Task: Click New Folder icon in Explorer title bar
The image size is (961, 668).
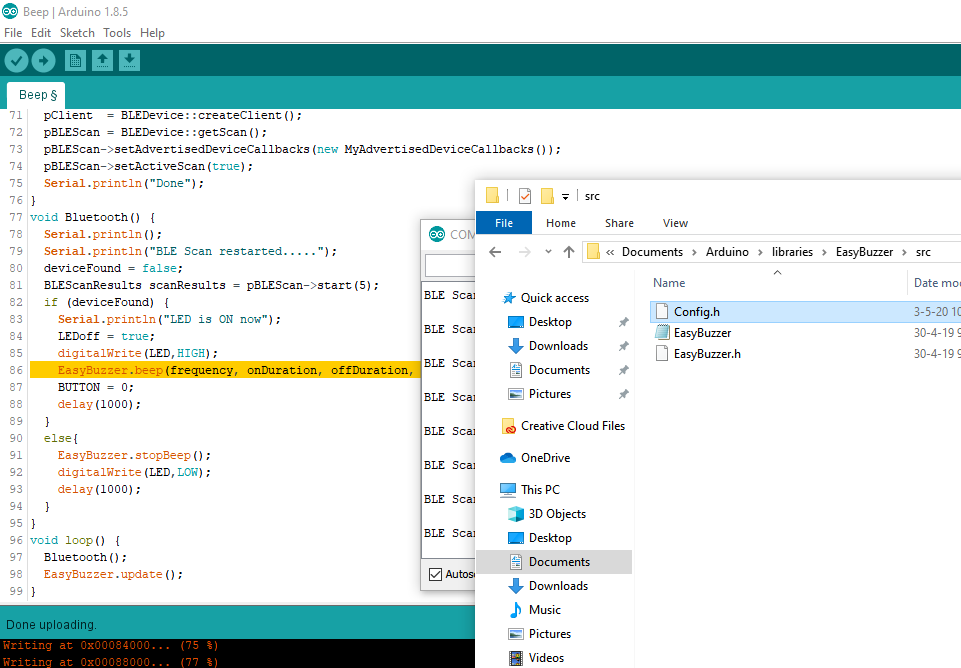Action: [547, 196]
